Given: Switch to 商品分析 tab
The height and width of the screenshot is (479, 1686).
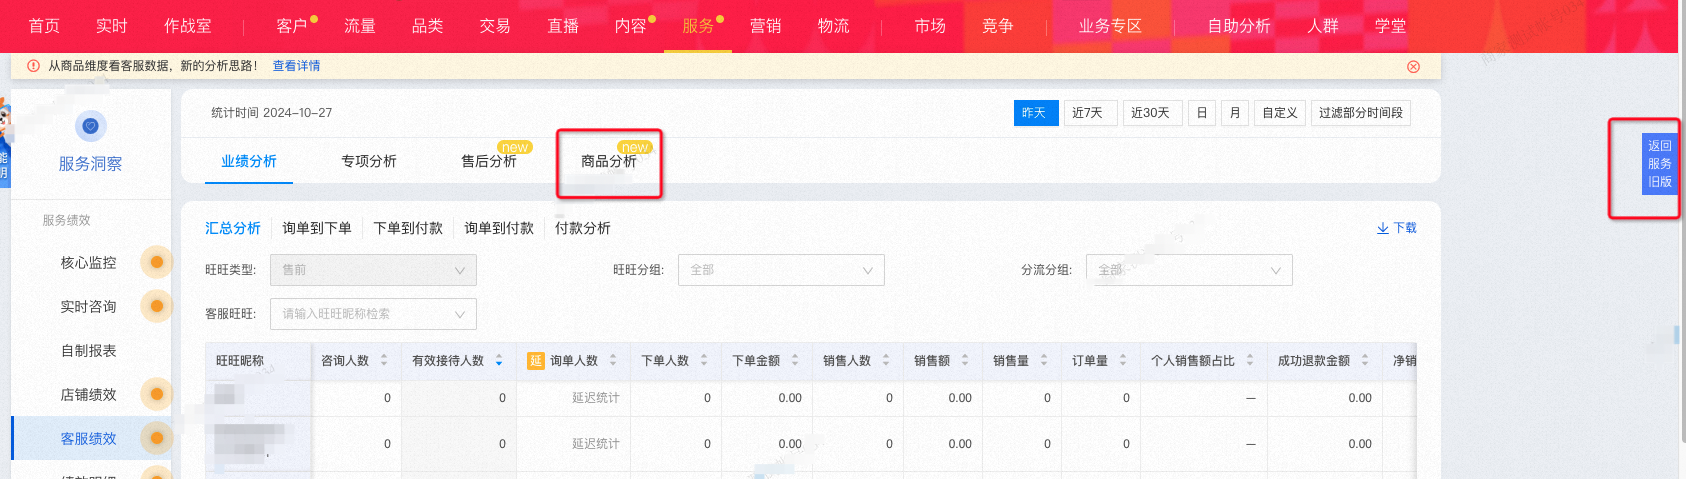Looking at the screenshot, I should coord(609,161).
